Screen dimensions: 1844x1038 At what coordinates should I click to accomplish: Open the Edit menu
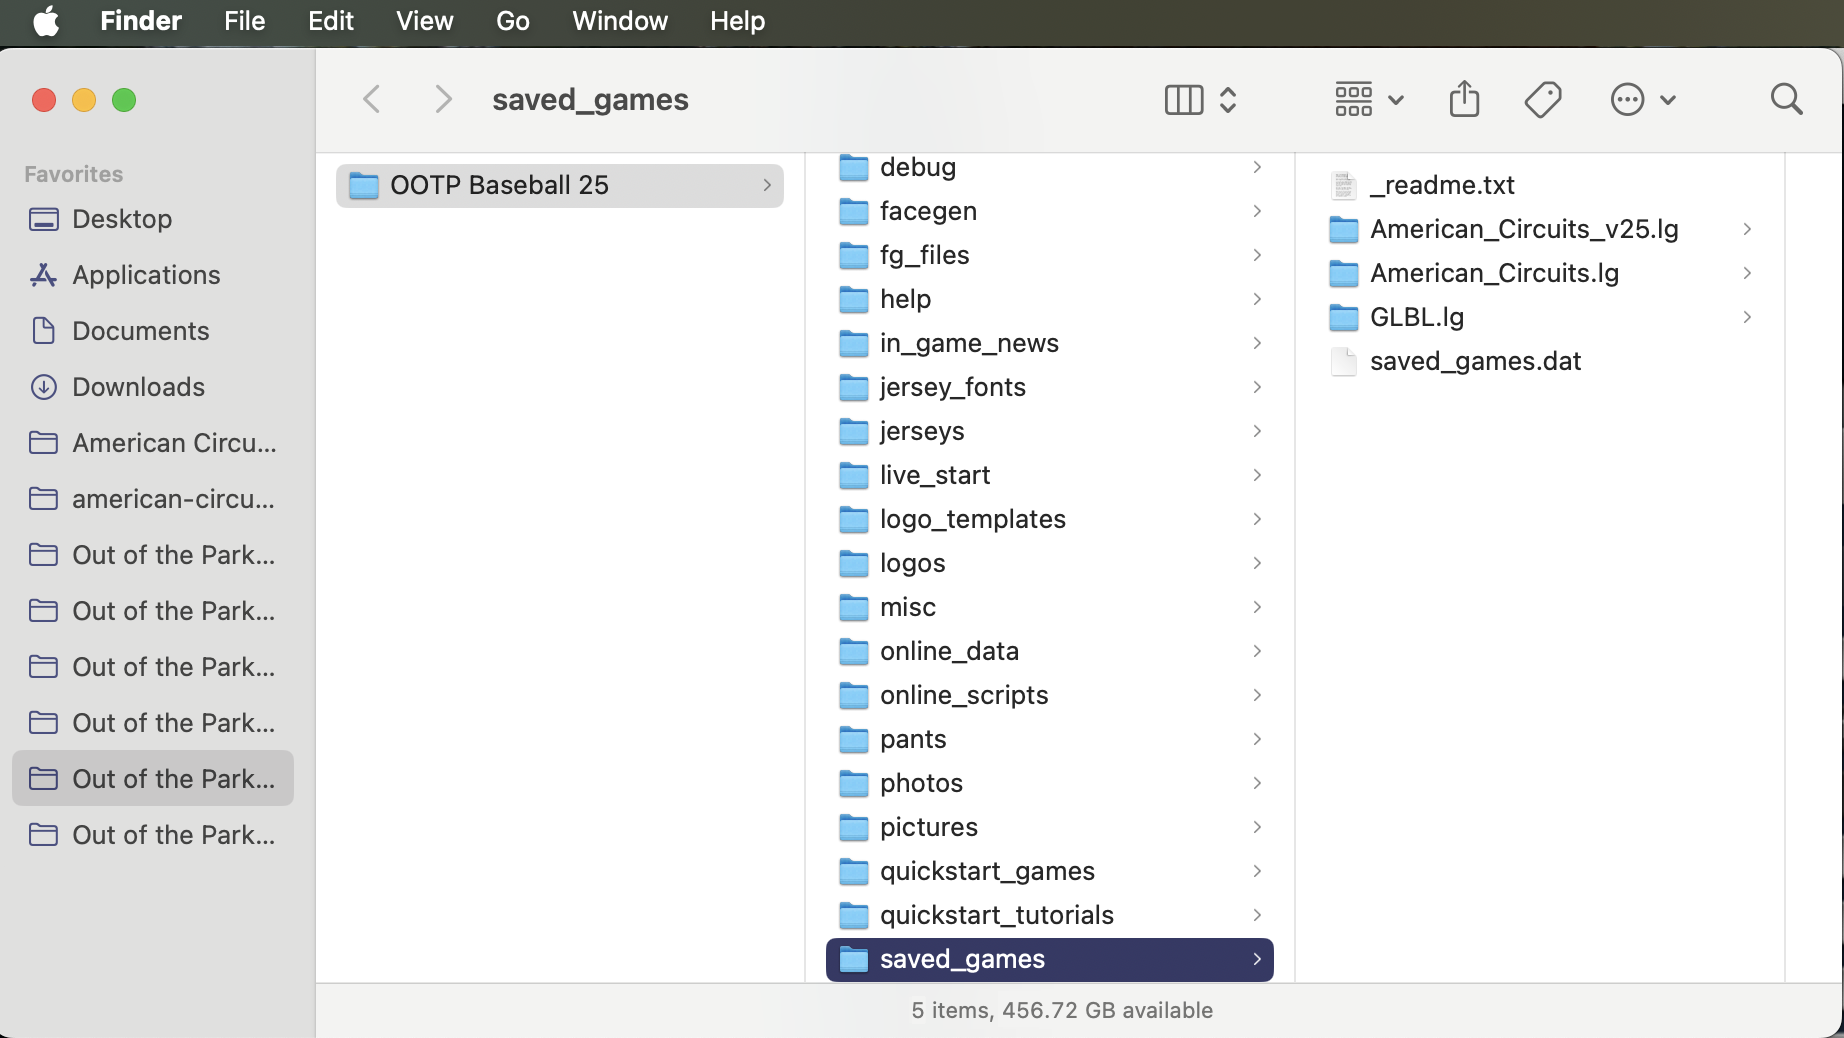pyautogui.click(x=331, y=21)
